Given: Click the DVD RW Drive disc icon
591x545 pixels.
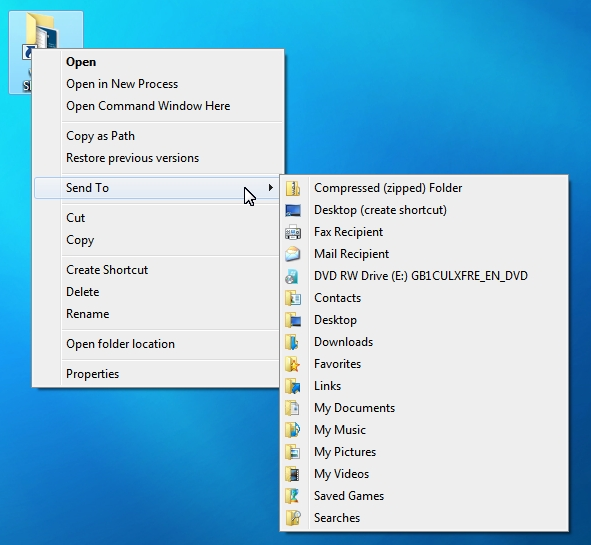Looking at the screenshot, I should pyautogui.click(x=292, y=276).
